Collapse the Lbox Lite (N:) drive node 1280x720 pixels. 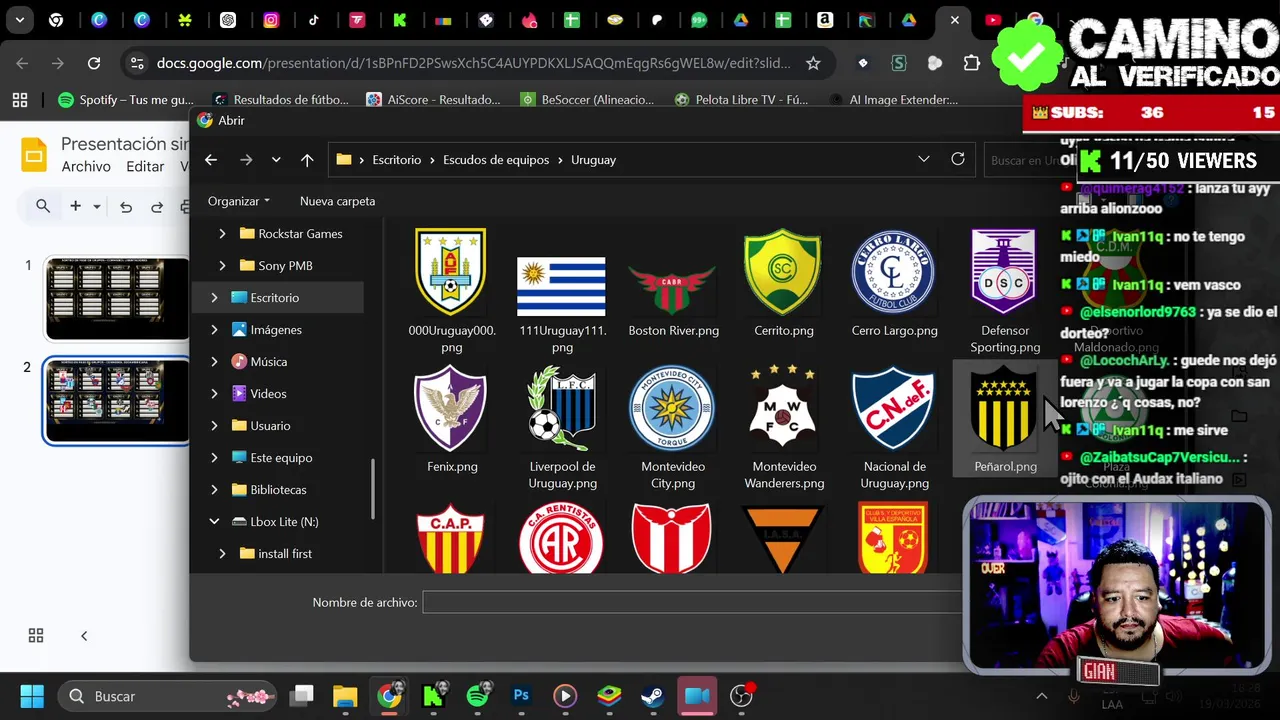(x=214, y=522)
